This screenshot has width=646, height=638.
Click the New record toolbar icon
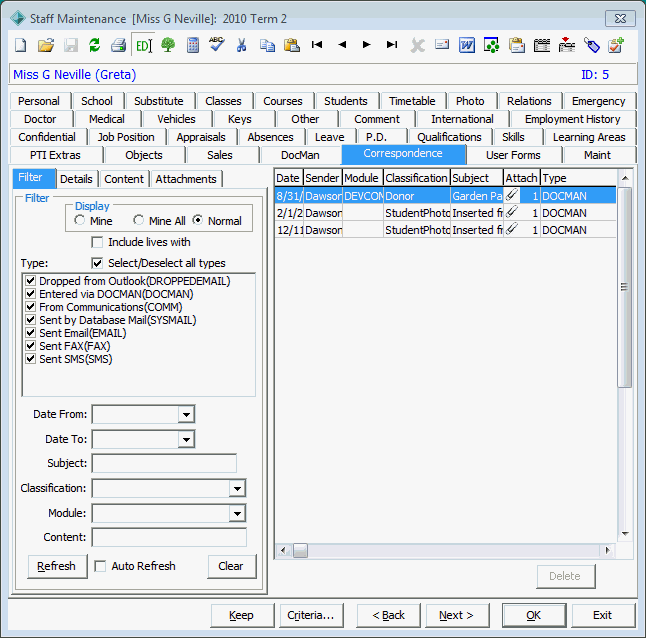click(21, 45)
